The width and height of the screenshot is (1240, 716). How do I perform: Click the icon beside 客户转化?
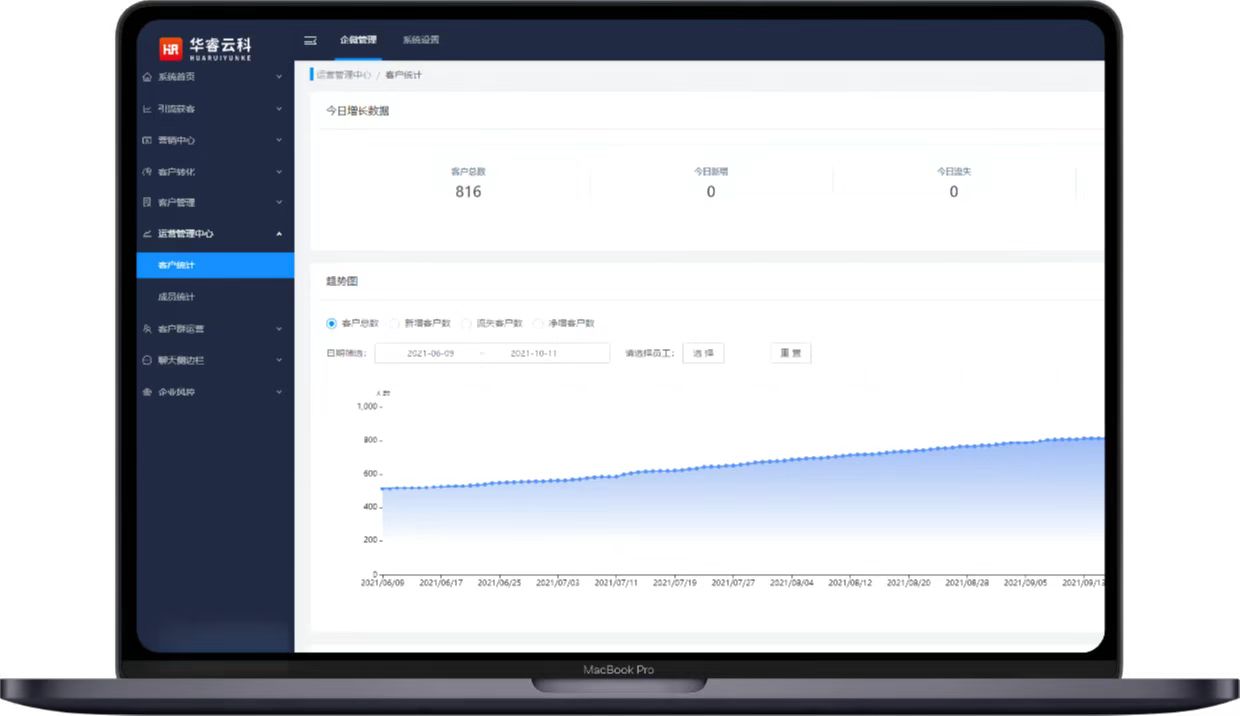(148, 172)
